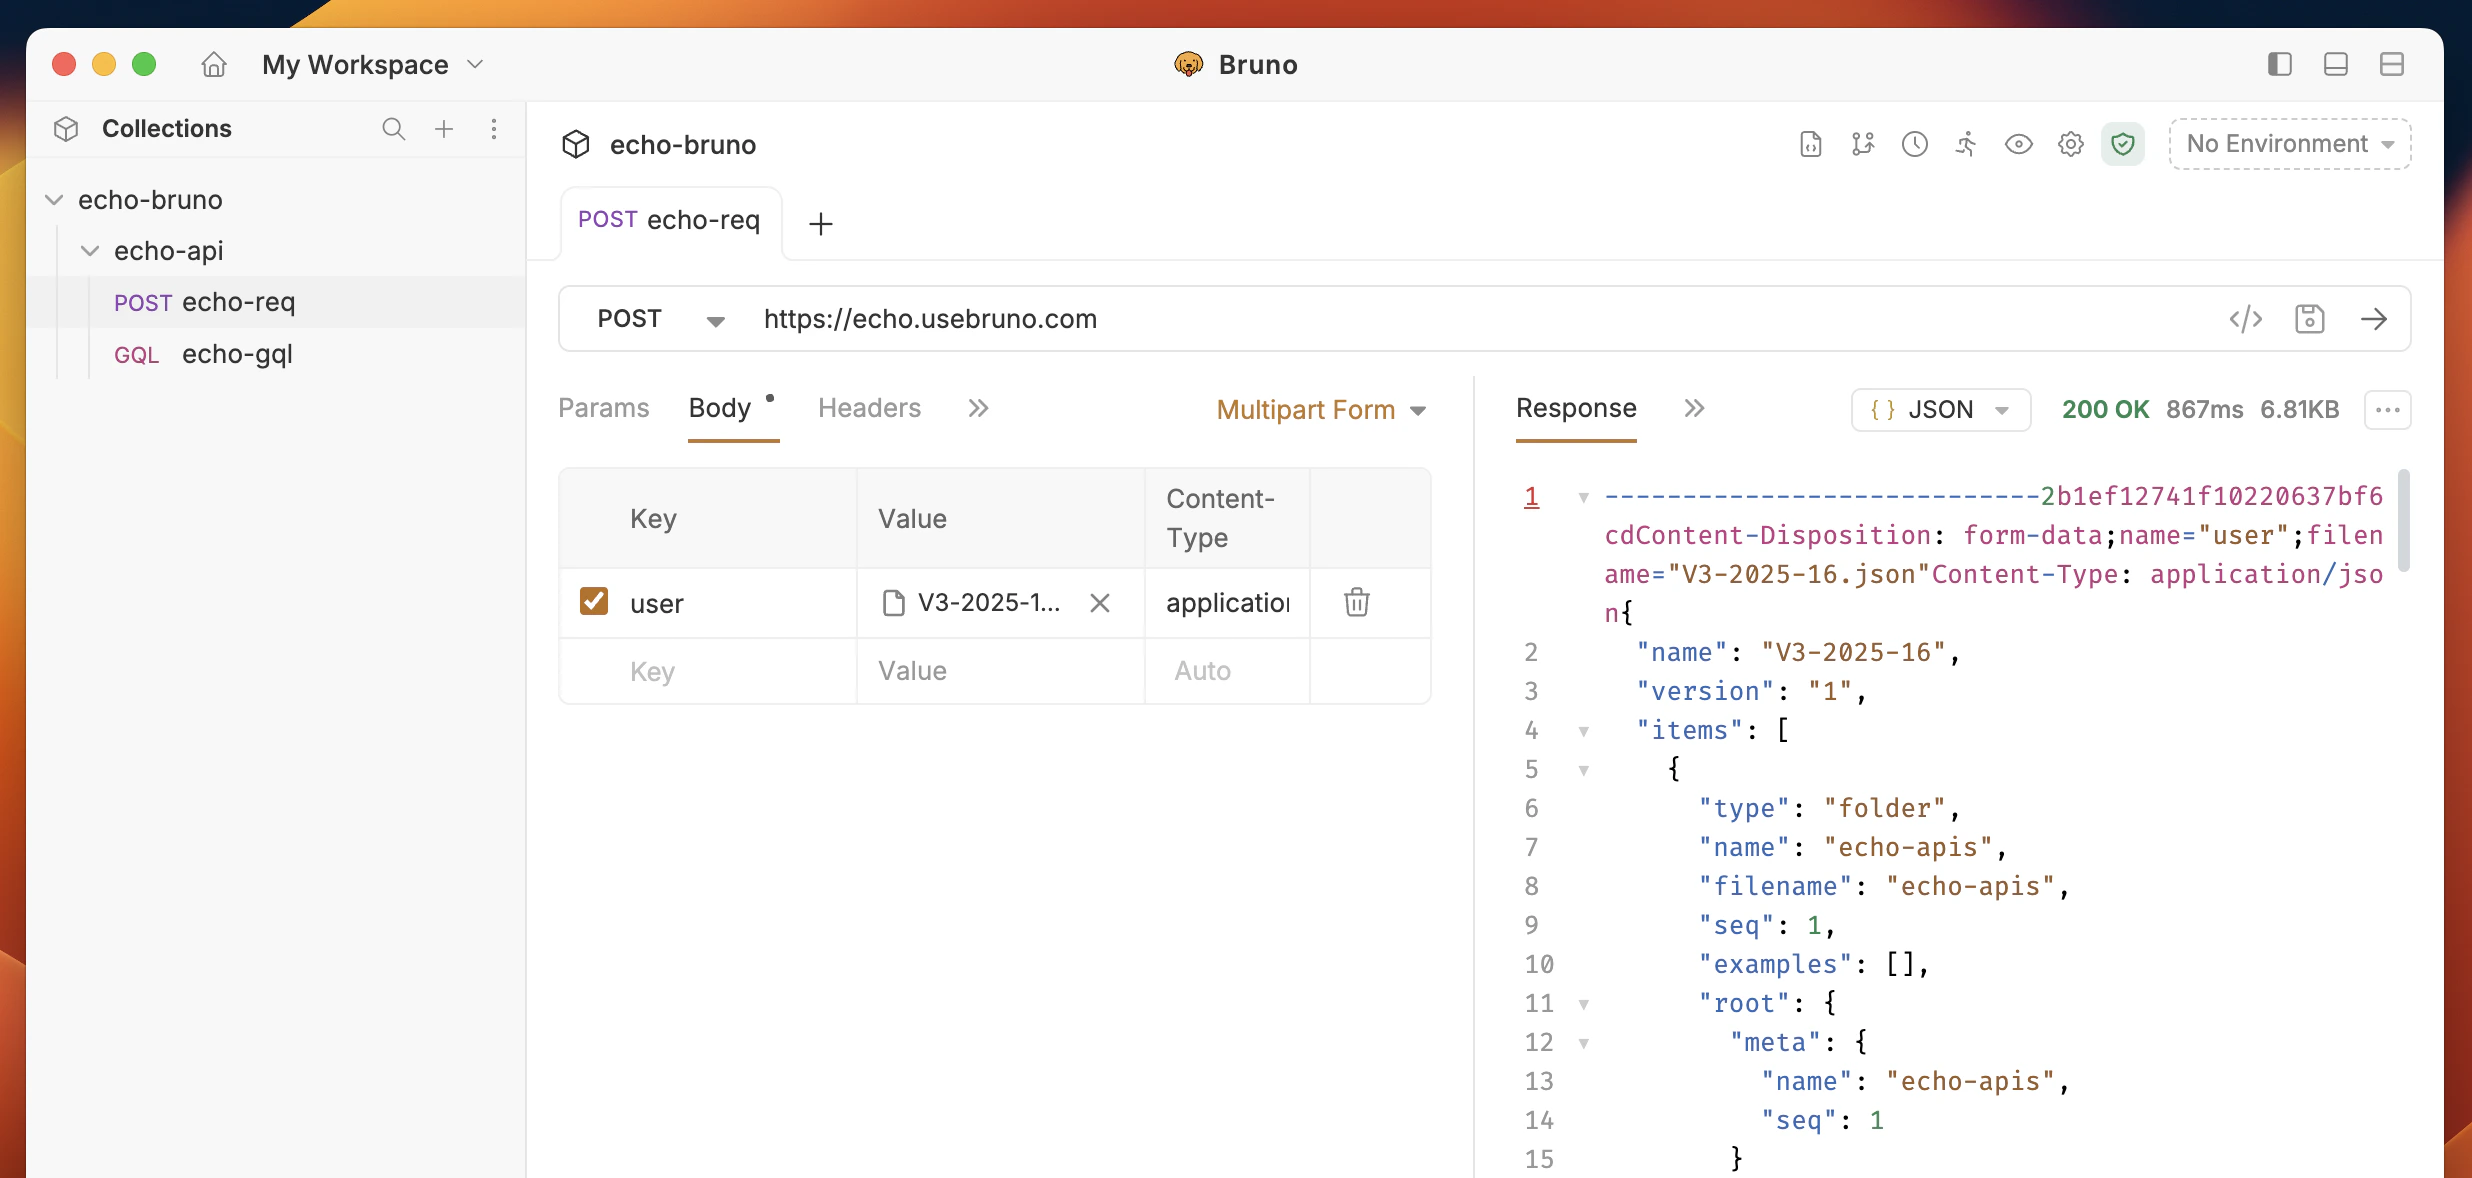Toggle the eye variables icon
This screenshot has width=2472, height=1178.
point(2018,144)
